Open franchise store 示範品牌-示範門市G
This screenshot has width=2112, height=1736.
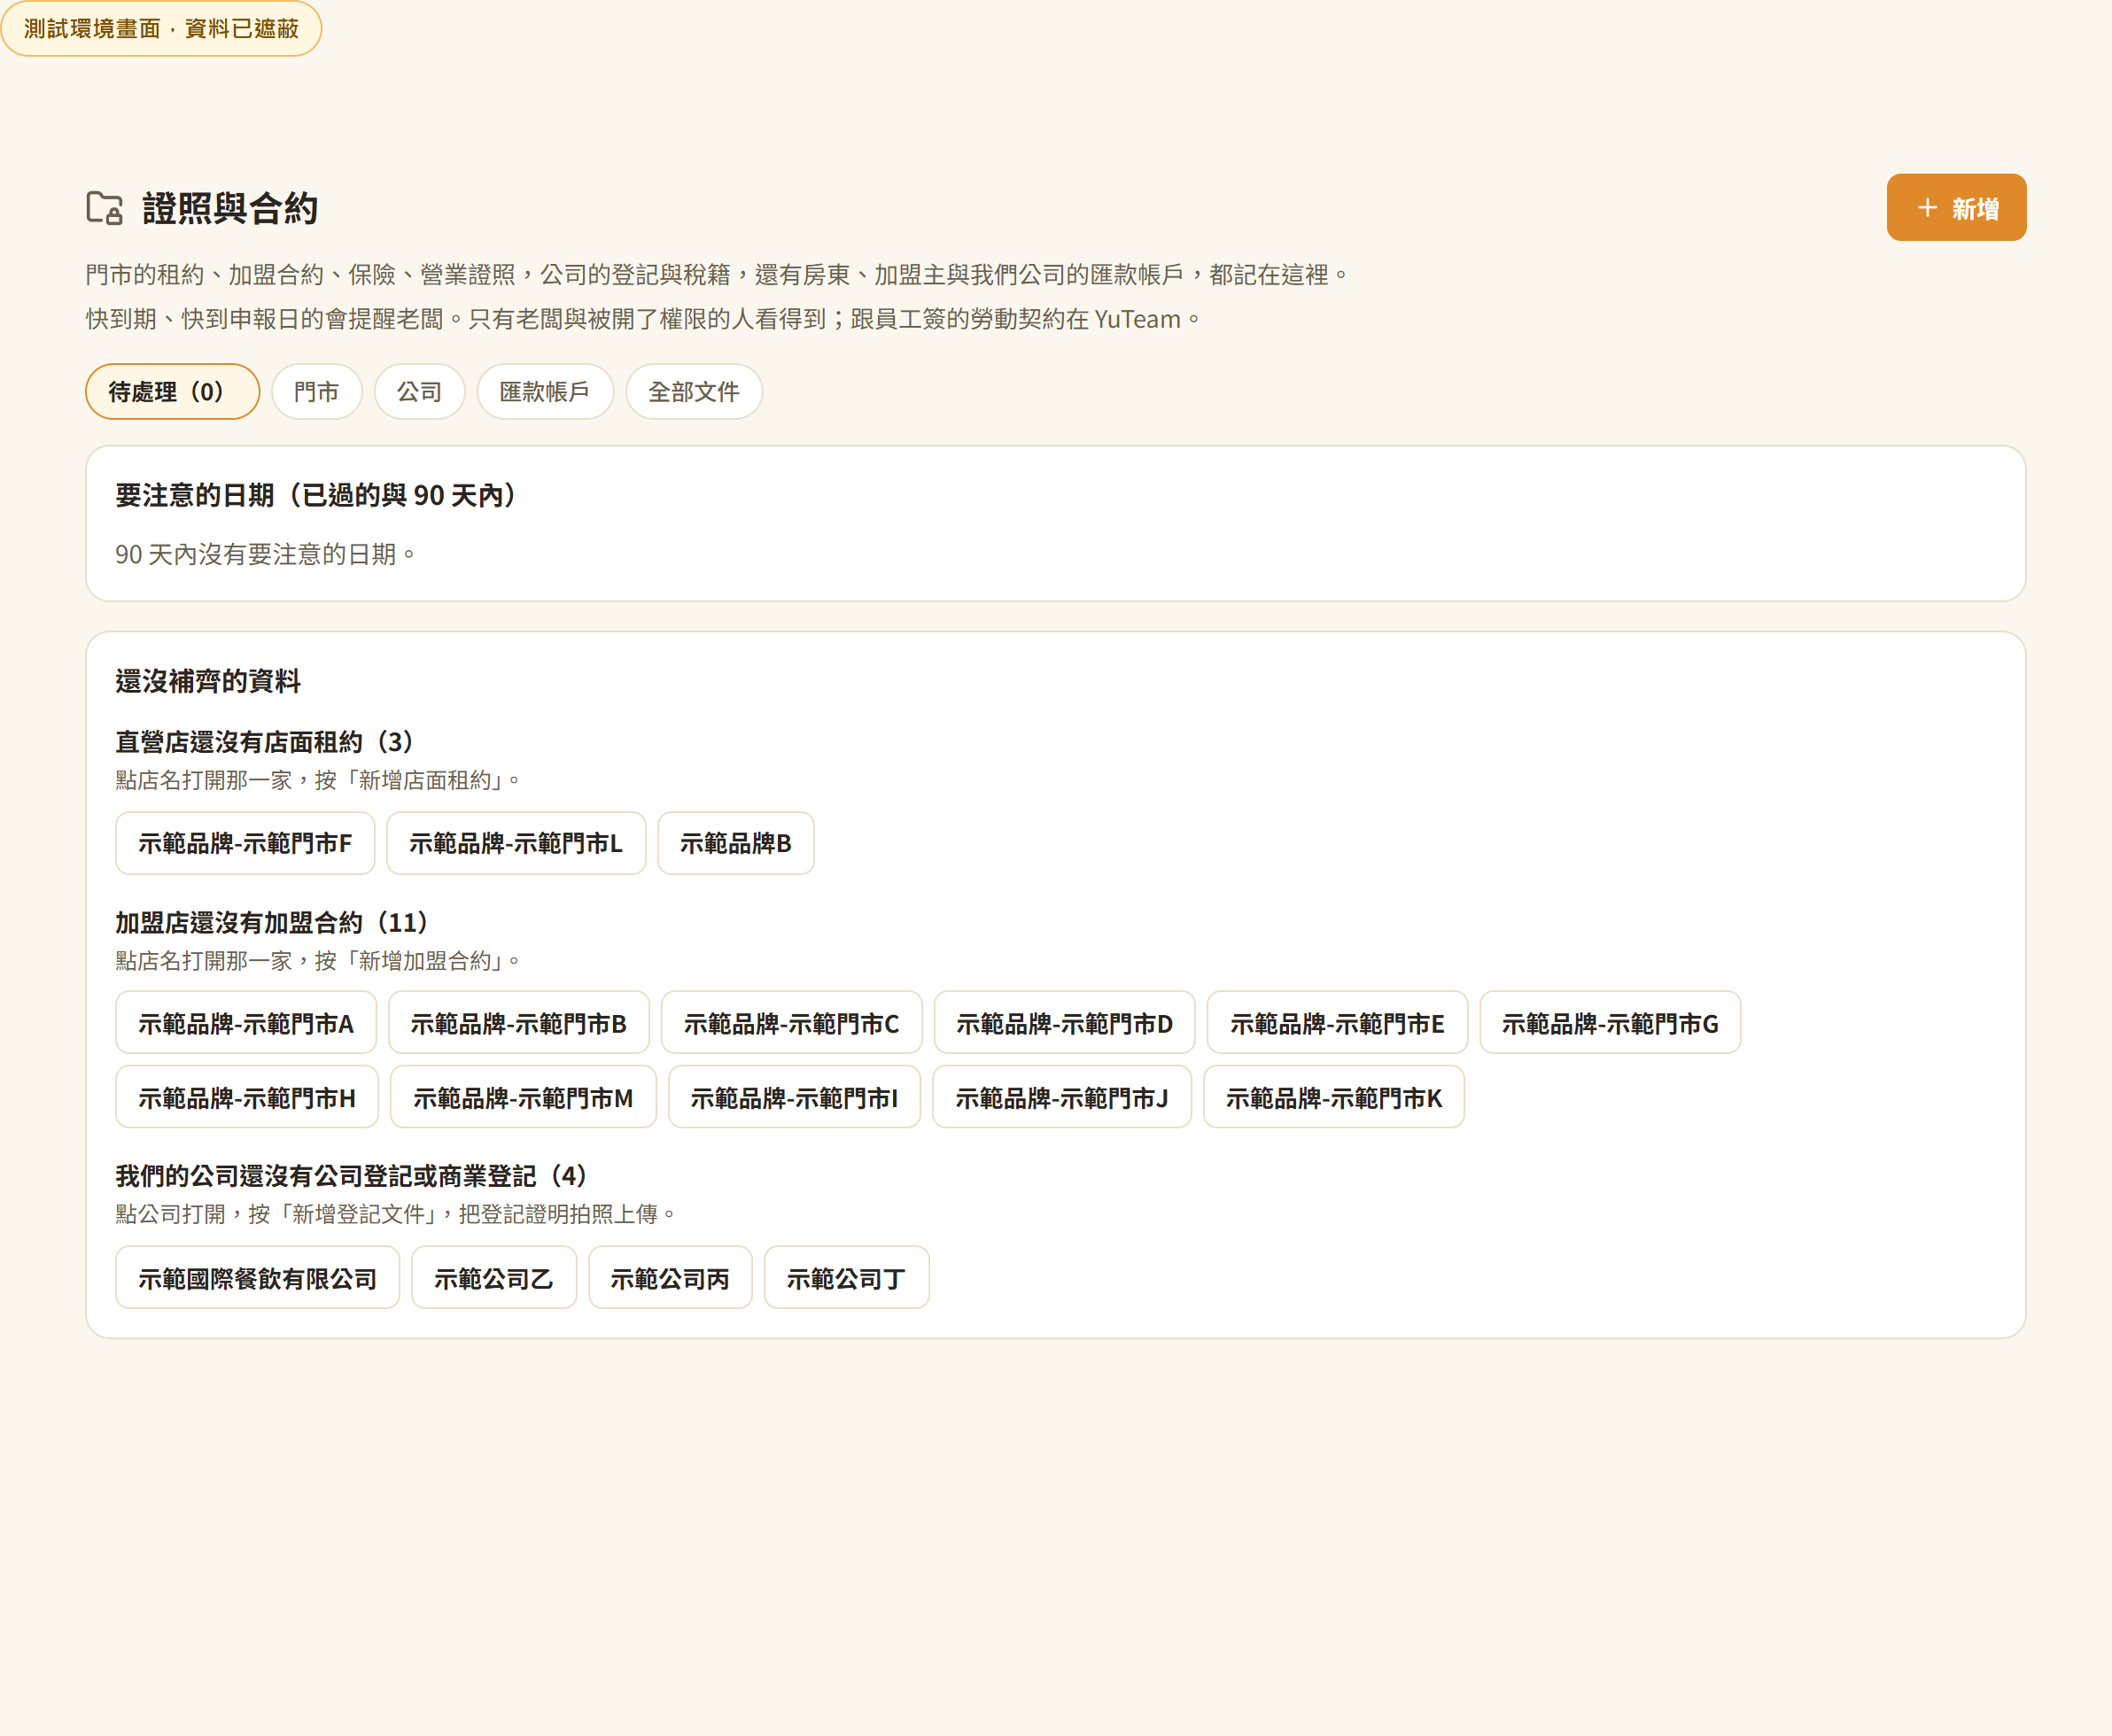click(x=1610, y=1023)
